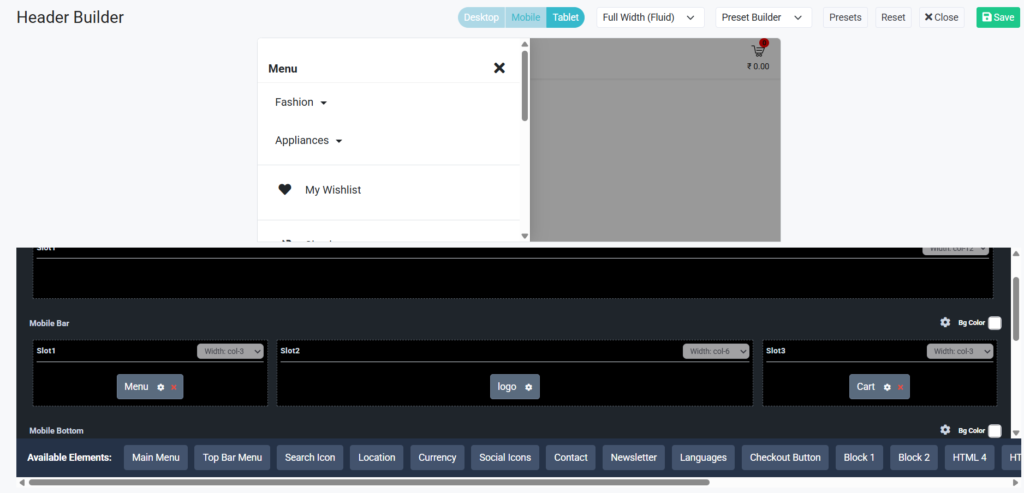Image resolution: width=1024 pixels, height=493 pixels.
Task: Click the heart icon beside My Wishlist
Action: (x=285, y=189)
